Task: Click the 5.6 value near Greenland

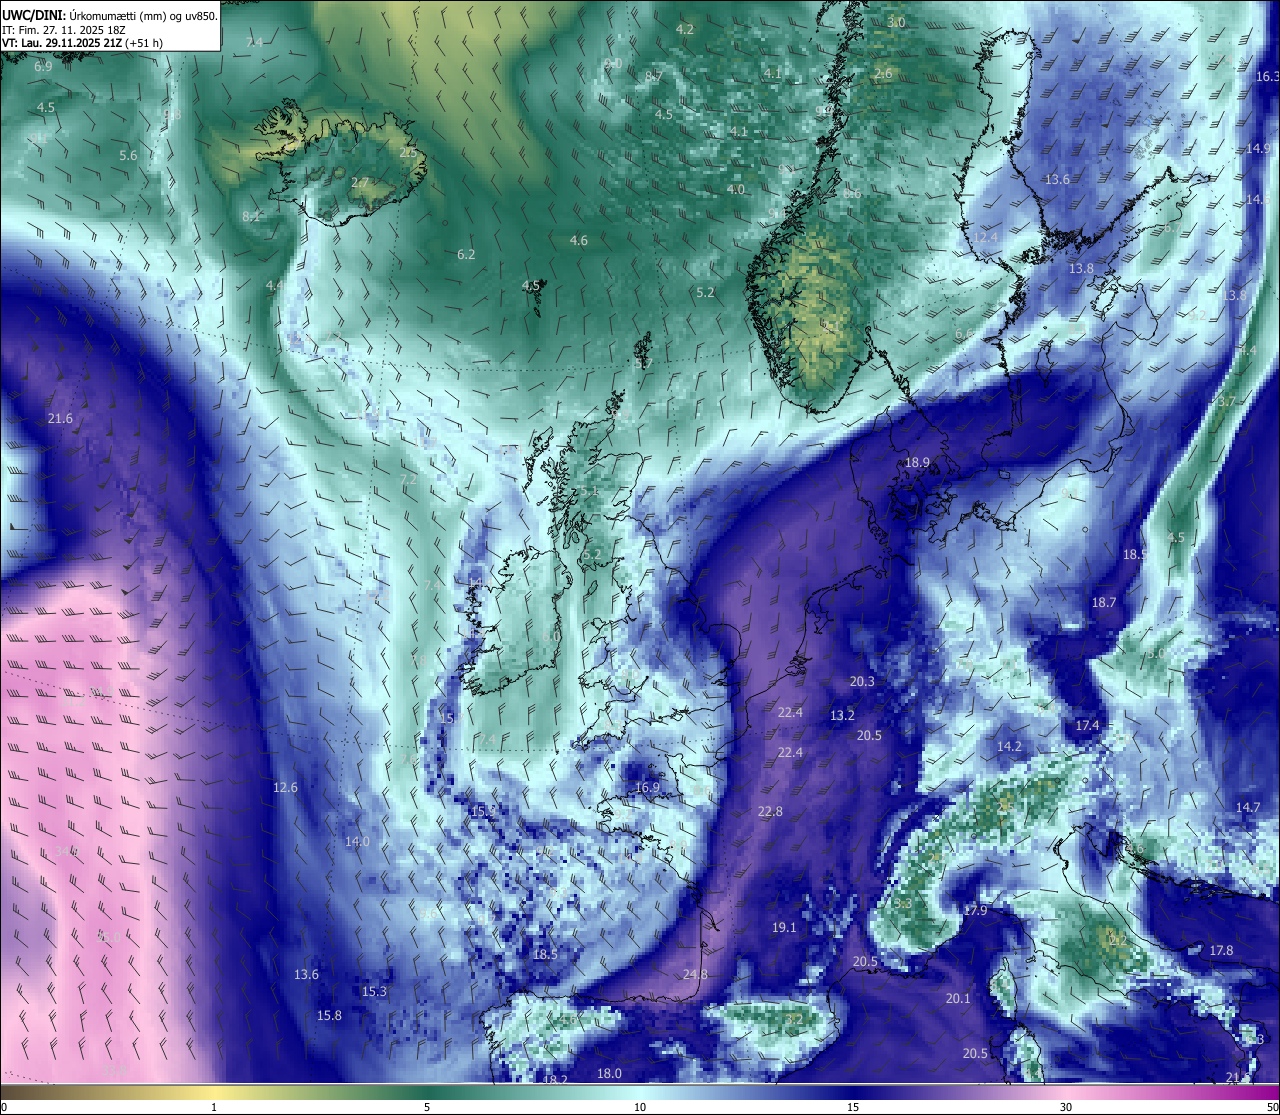Action: 128,155
